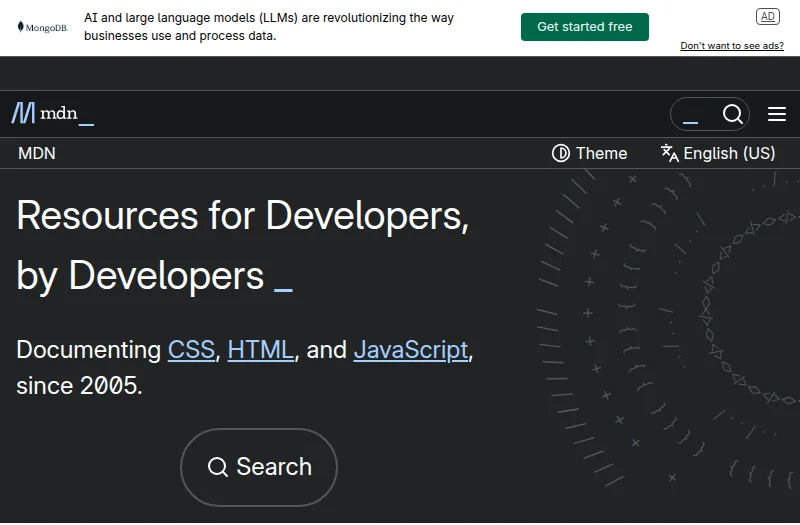Screen dimensions: 800x525
Task: Follow the HTML link
Action: pos(261,350)
